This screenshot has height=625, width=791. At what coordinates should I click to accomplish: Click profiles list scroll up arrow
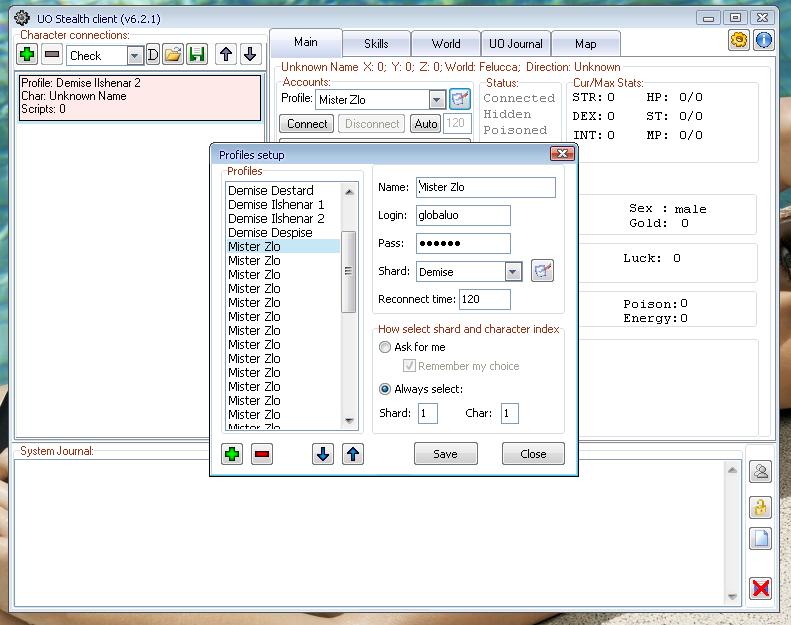click(349, 191)
